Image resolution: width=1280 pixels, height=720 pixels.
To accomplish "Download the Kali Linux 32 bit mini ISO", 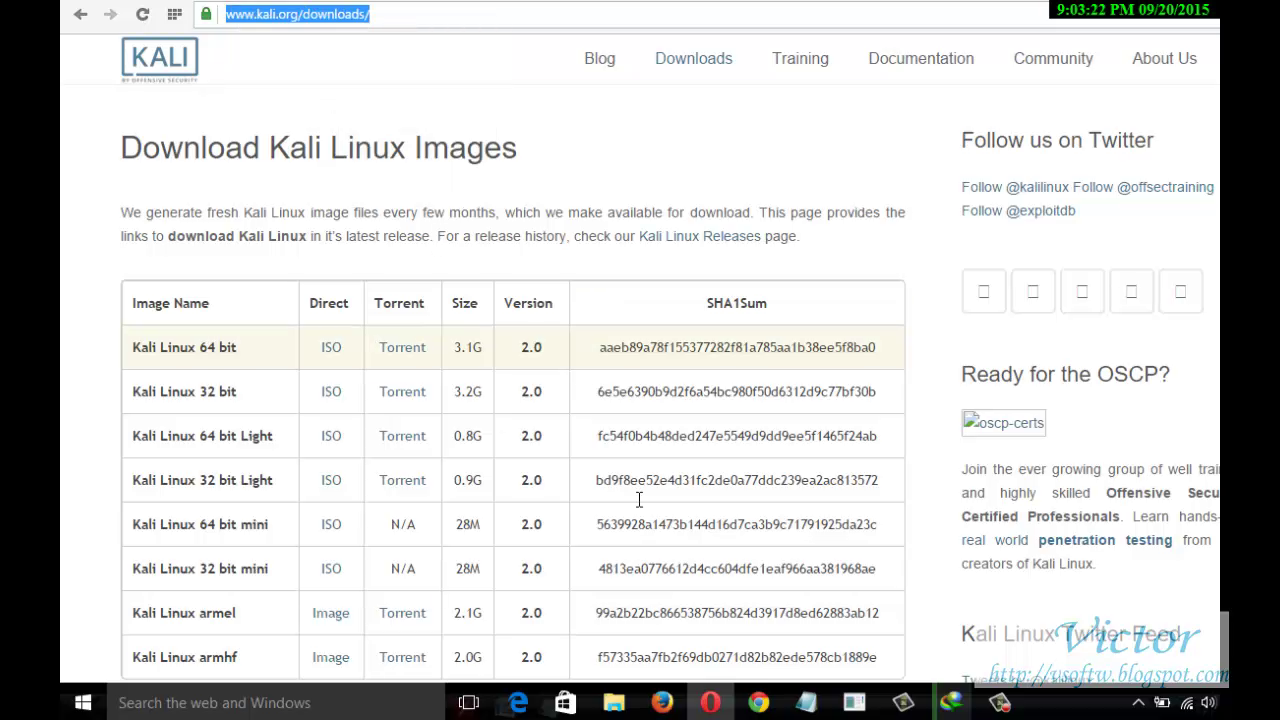I will pyautogui.click(x=331, y=568).
